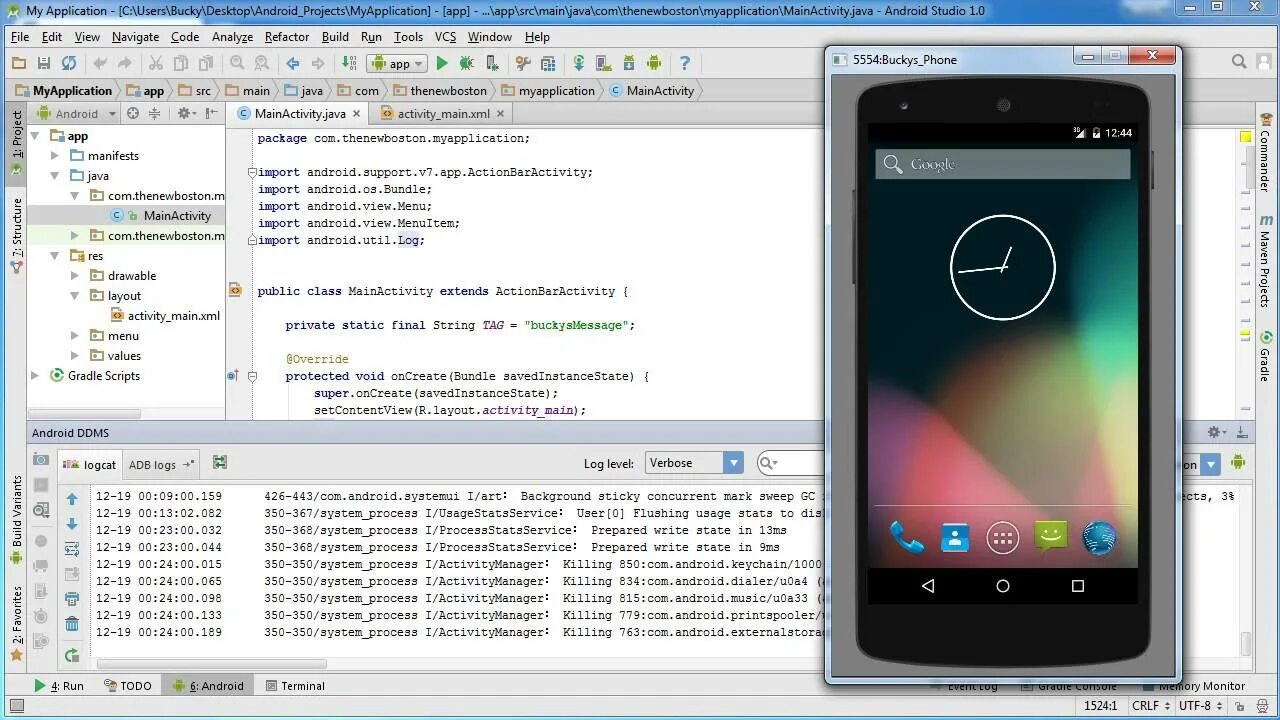Viewport: 1280px width, 720px height.
Task: Open the Log level Verbose dropdown
Action: (694, 463)
